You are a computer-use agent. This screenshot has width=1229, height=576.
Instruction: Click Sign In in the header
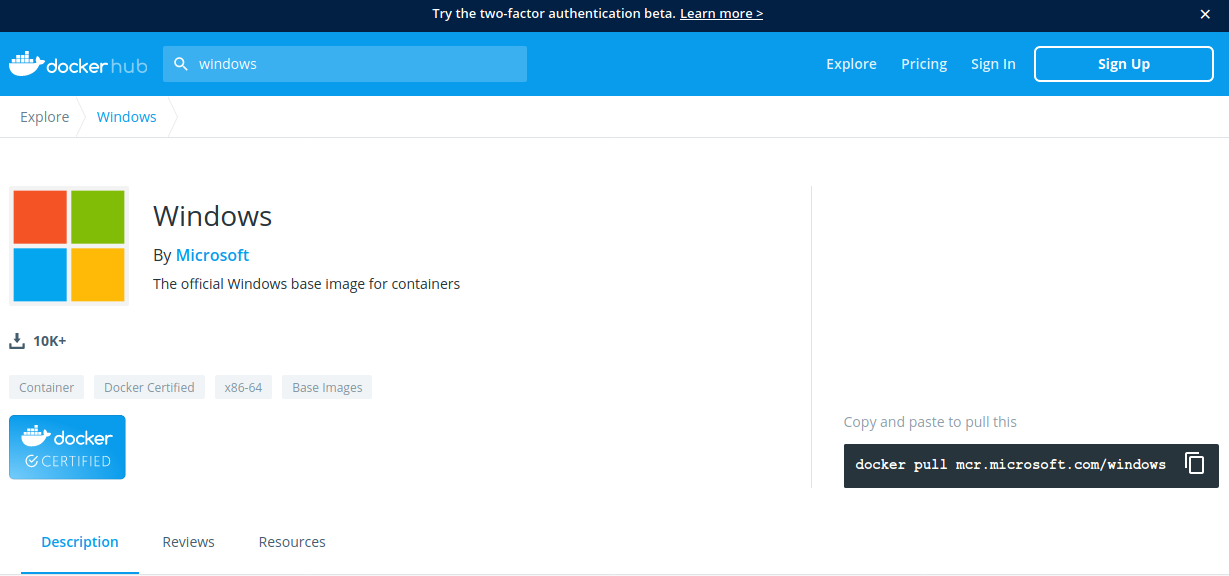(x=993, y=64)
